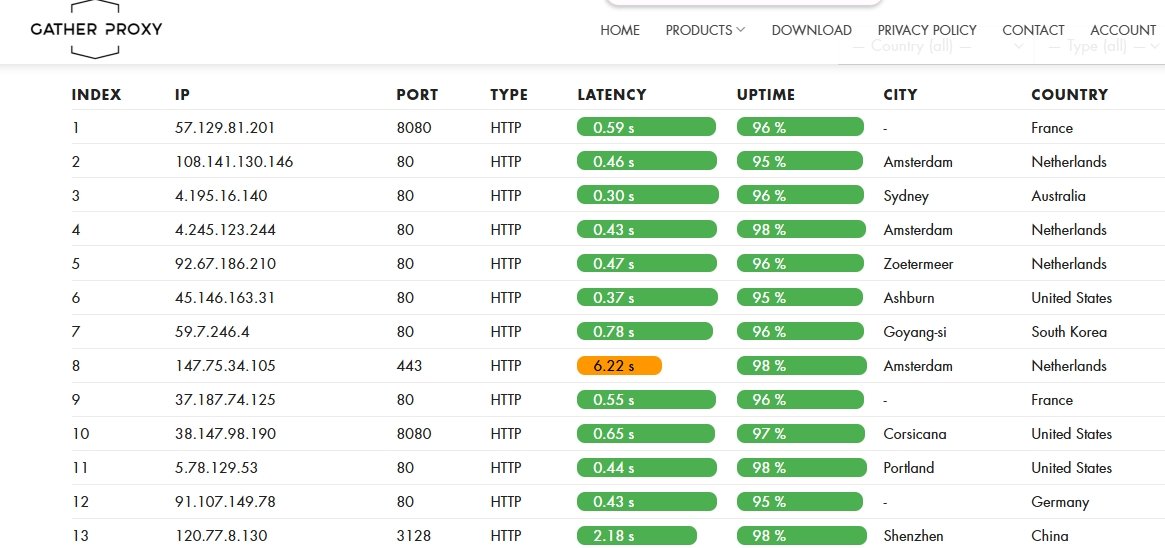Open the CONTACT page

coord(1033,30)
